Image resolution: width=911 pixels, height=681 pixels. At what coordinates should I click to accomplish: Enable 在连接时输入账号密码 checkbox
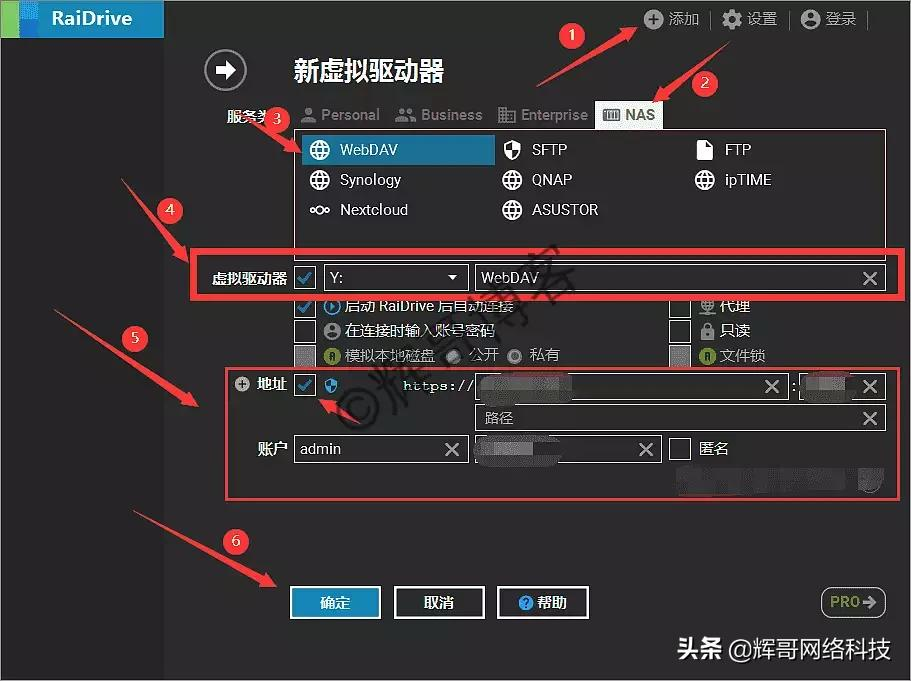click(305, 331)
